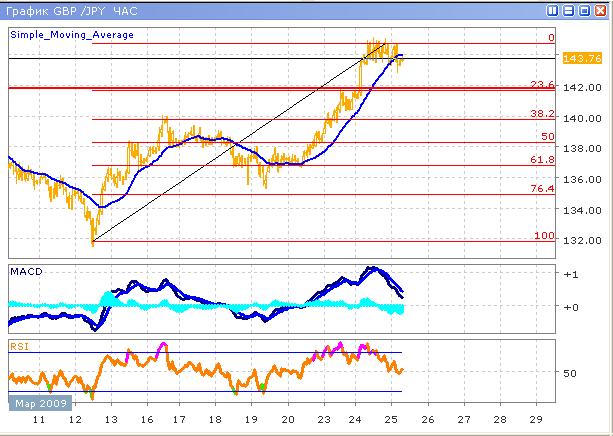Select the Simple_Moving_Average indicator label
The image size is (613, 436).
click(x=72, y=35)
